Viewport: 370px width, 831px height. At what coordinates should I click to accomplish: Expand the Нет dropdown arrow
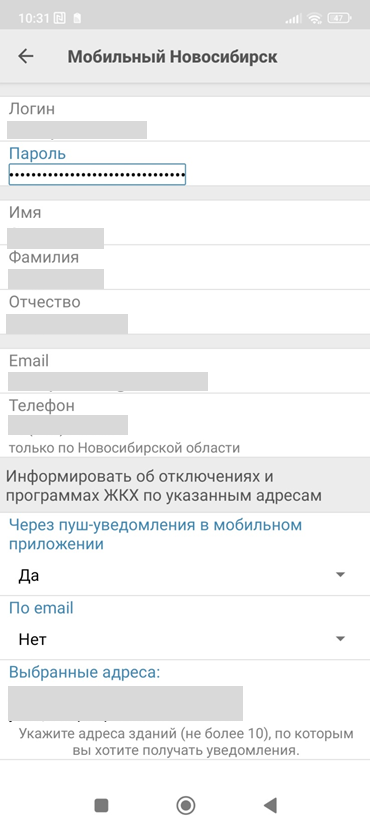click(341, 639)
